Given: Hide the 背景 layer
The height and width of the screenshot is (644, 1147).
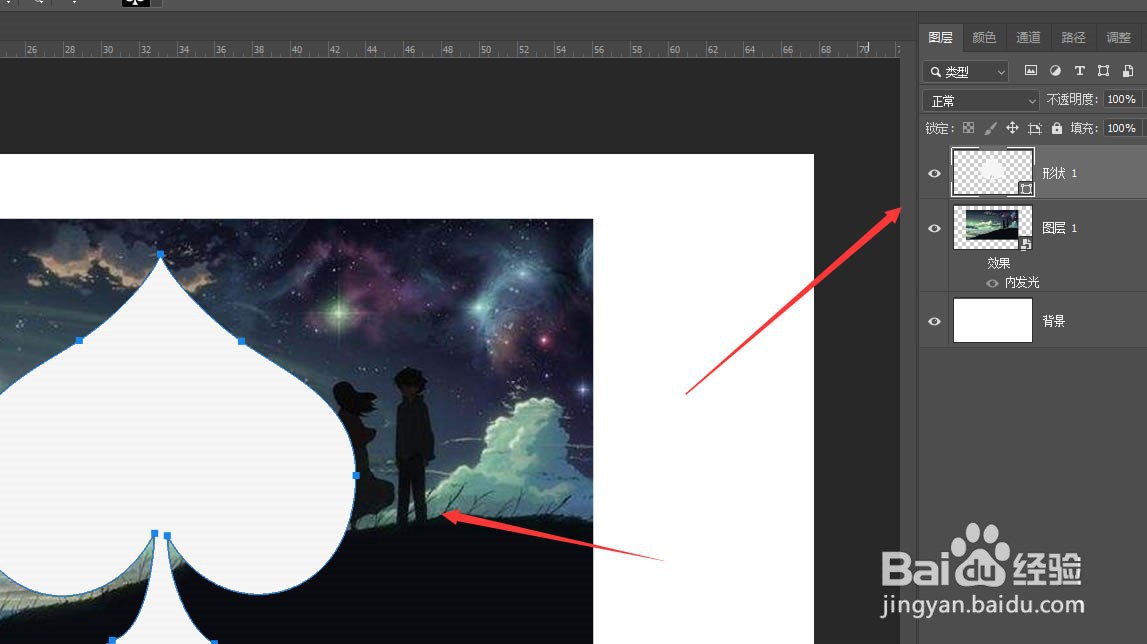Looking at the screenshot, I should coord(934,321).
